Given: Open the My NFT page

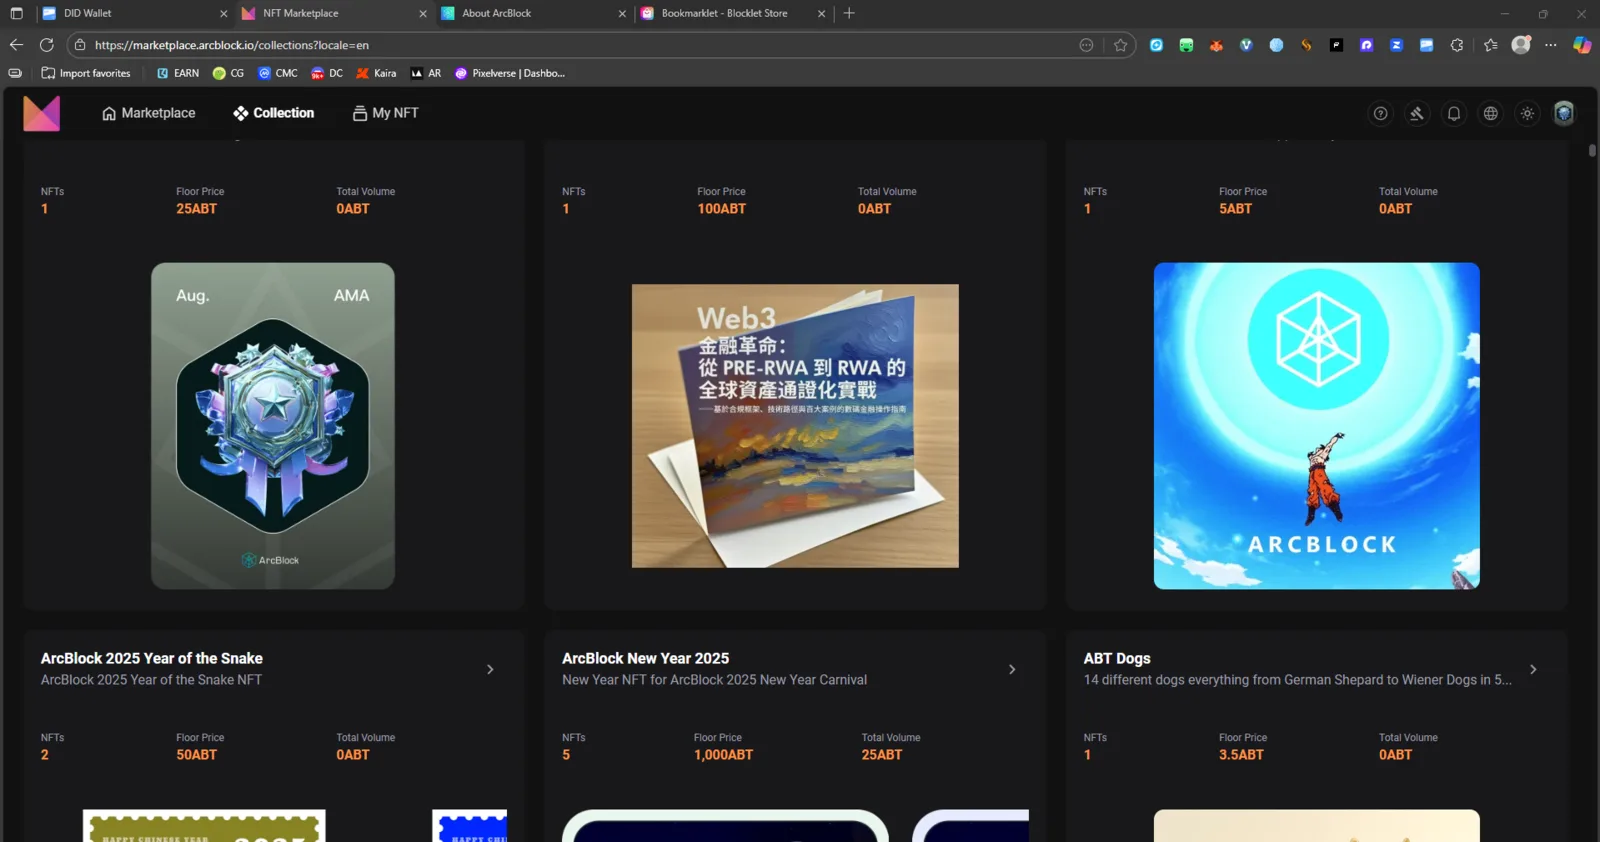Looking at the screenshot, I should pyautogui.click(x=386, y=113).
